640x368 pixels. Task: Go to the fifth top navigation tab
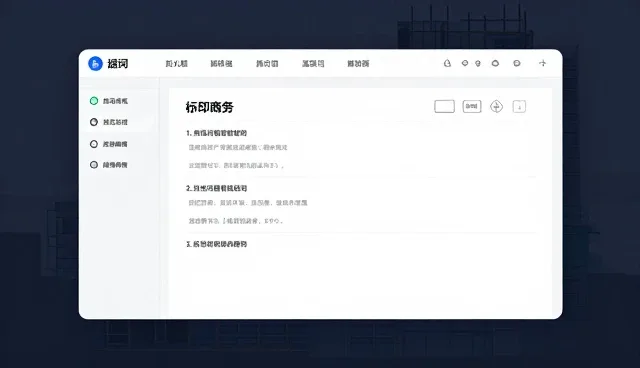pyautogui.click(x=358, y=64)
